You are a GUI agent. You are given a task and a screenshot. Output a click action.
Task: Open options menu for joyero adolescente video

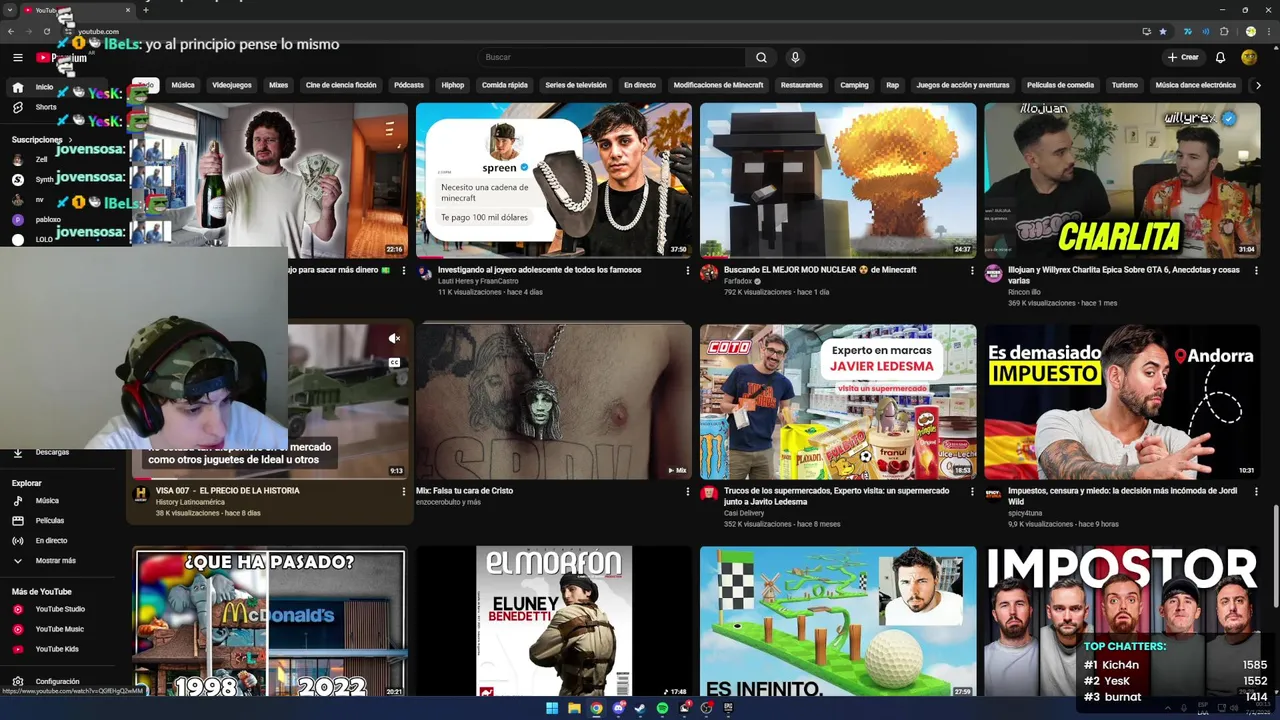pos(688,270)
